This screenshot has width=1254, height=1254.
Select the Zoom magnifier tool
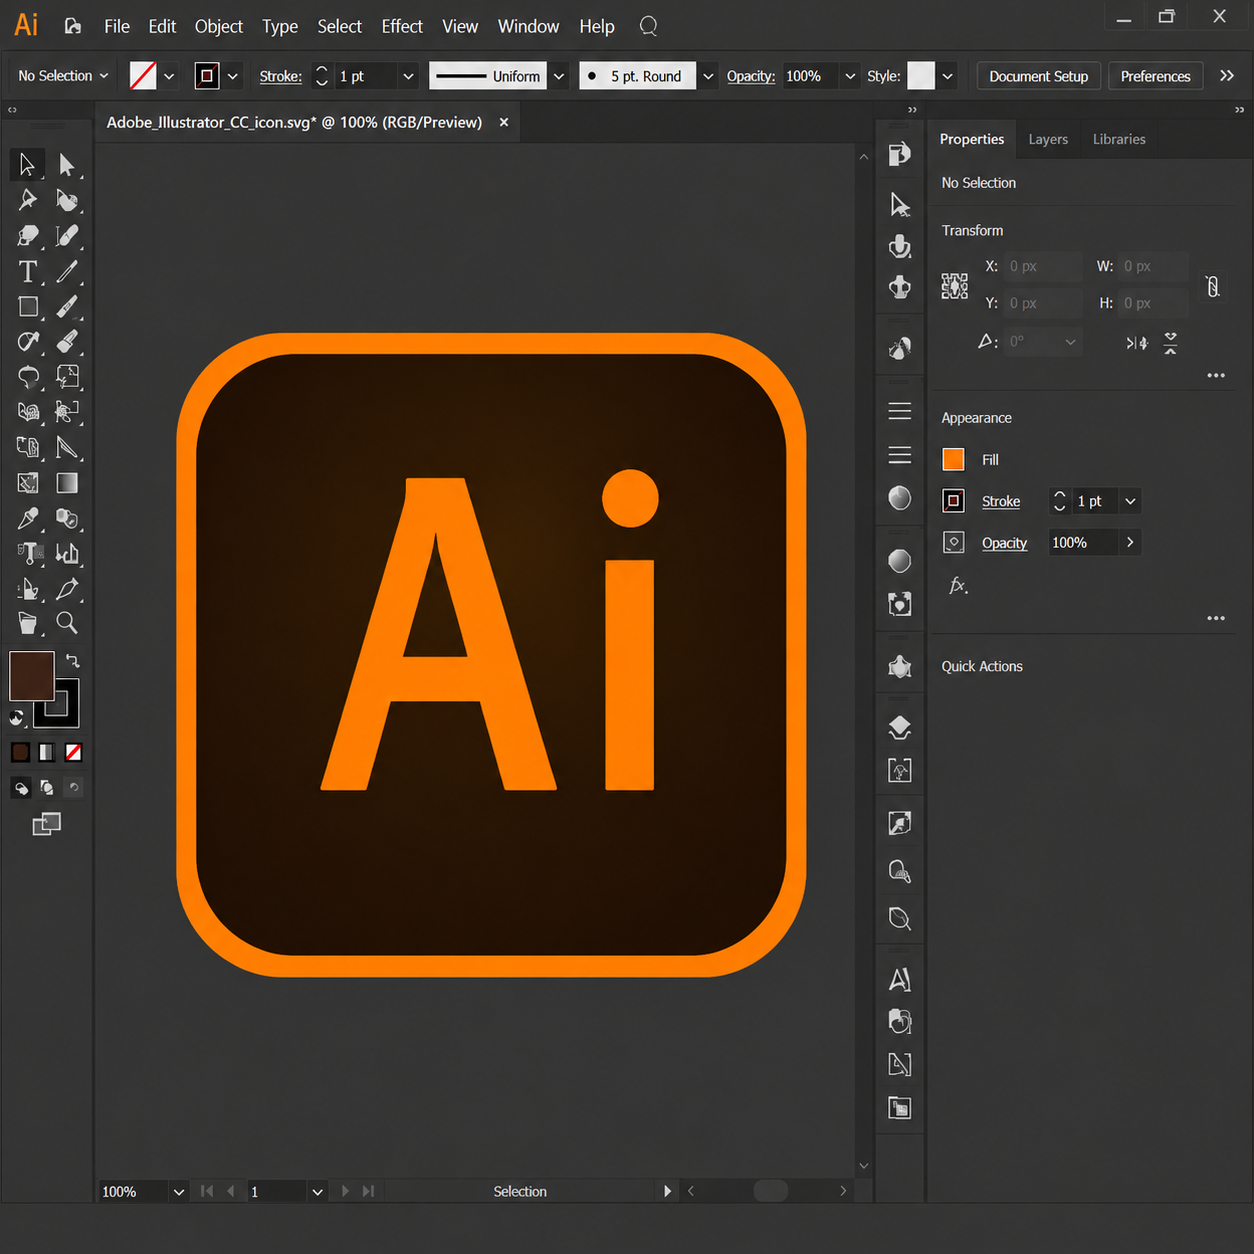coord(66,623)
